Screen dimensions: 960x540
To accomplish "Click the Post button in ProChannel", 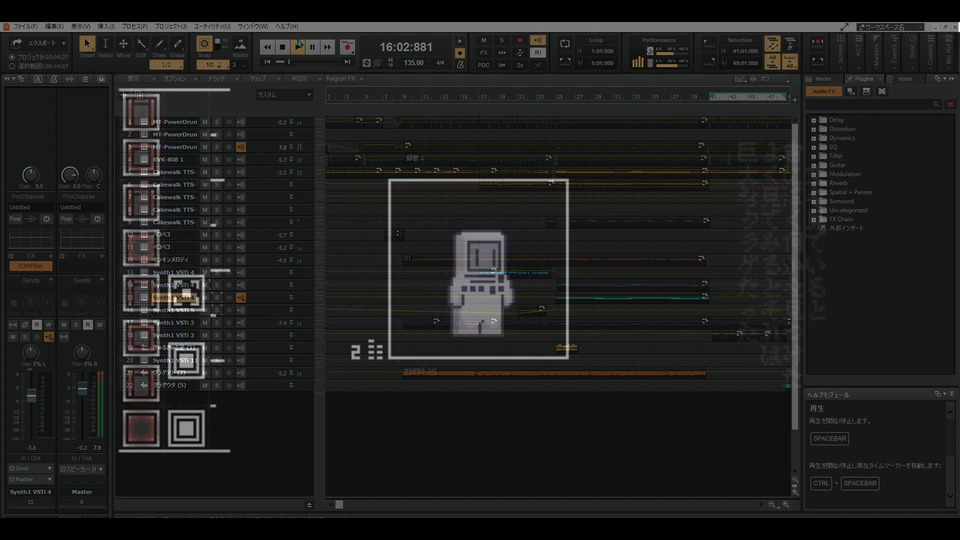I will [15, 219].
